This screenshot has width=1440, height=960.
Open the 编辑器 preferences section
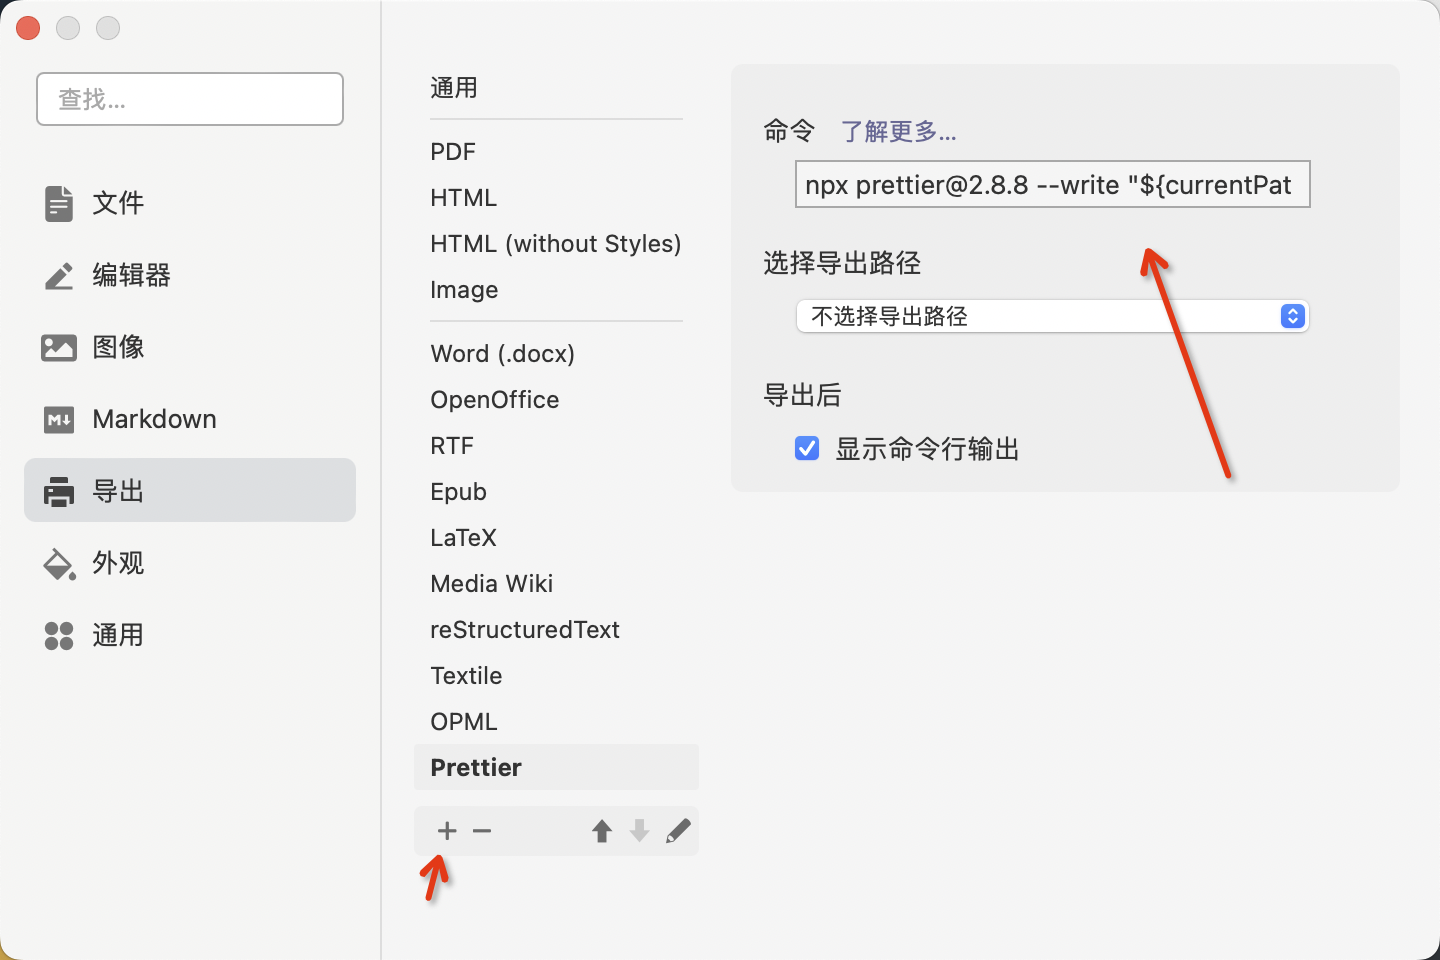(x=131, y=275)
